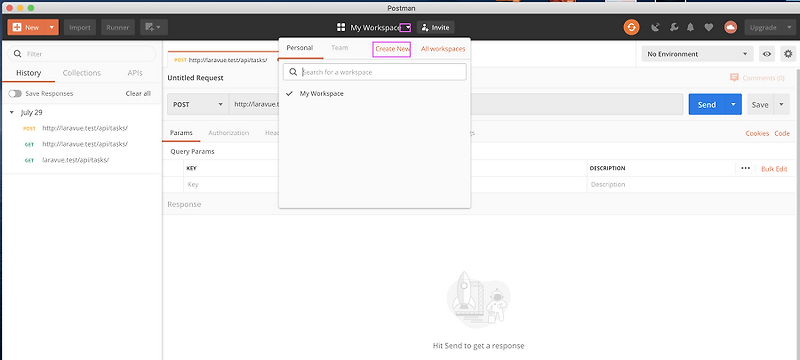Click the Upgrade button
This screenshot has width=800, height=360.
pos(763,28)
